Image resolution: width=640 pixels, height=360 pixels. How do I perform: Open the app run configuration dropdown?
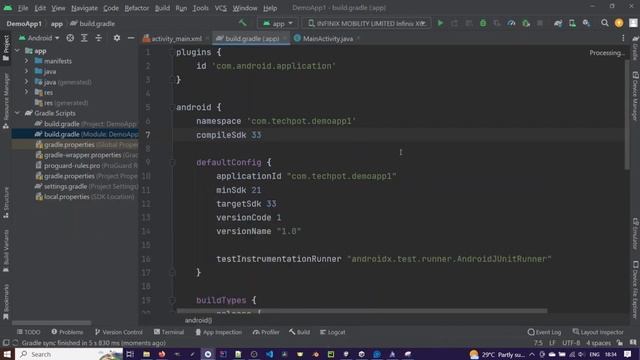click(x=278, y=23)
